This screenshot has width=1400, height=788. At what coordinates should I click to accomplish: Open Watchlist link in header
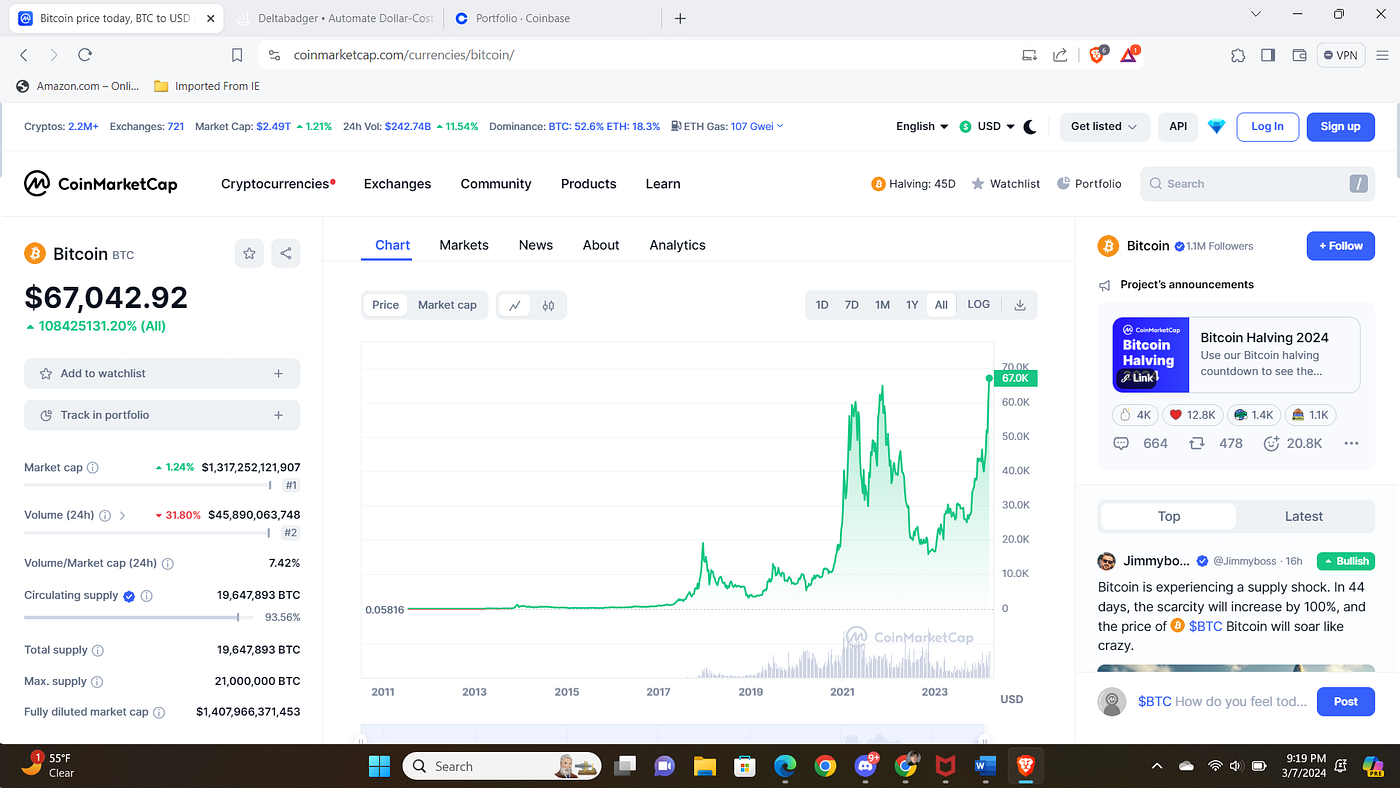click(1006, 184)
